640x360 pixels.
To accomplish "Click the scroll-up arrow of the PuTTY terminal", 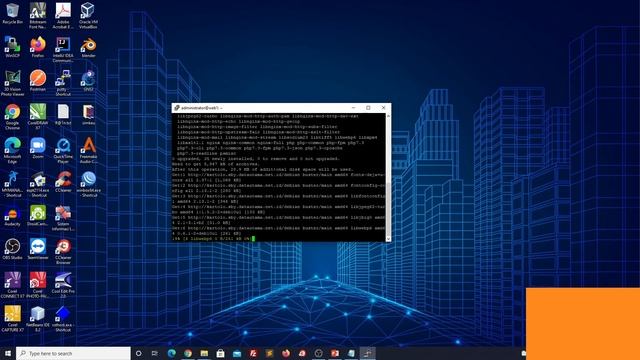I will [x=388, y=116].
